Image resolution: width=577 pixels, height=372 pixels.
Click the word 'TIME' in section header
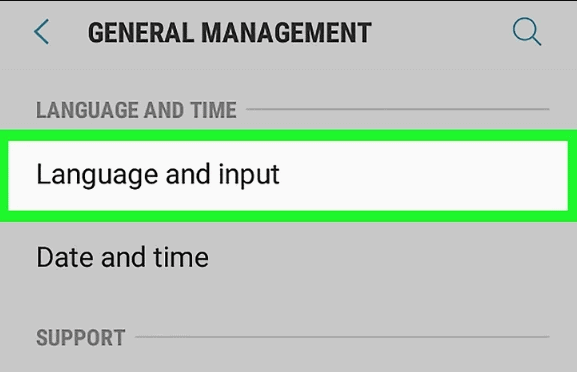tap(213, 110)
